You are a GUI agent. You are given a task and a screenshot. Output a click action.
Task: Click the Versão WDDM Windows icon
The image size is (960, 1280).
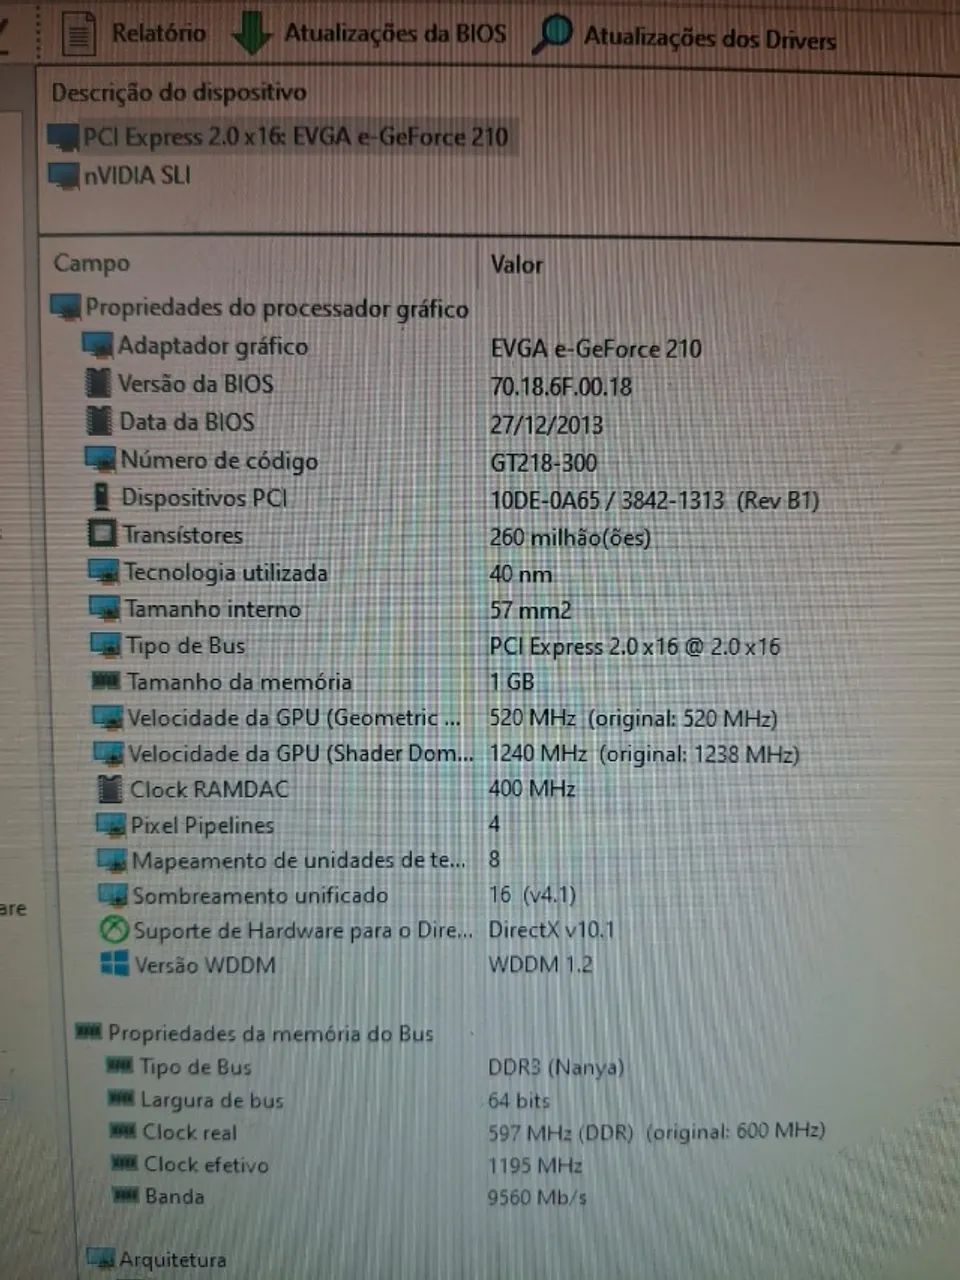(x=115, y=964)
